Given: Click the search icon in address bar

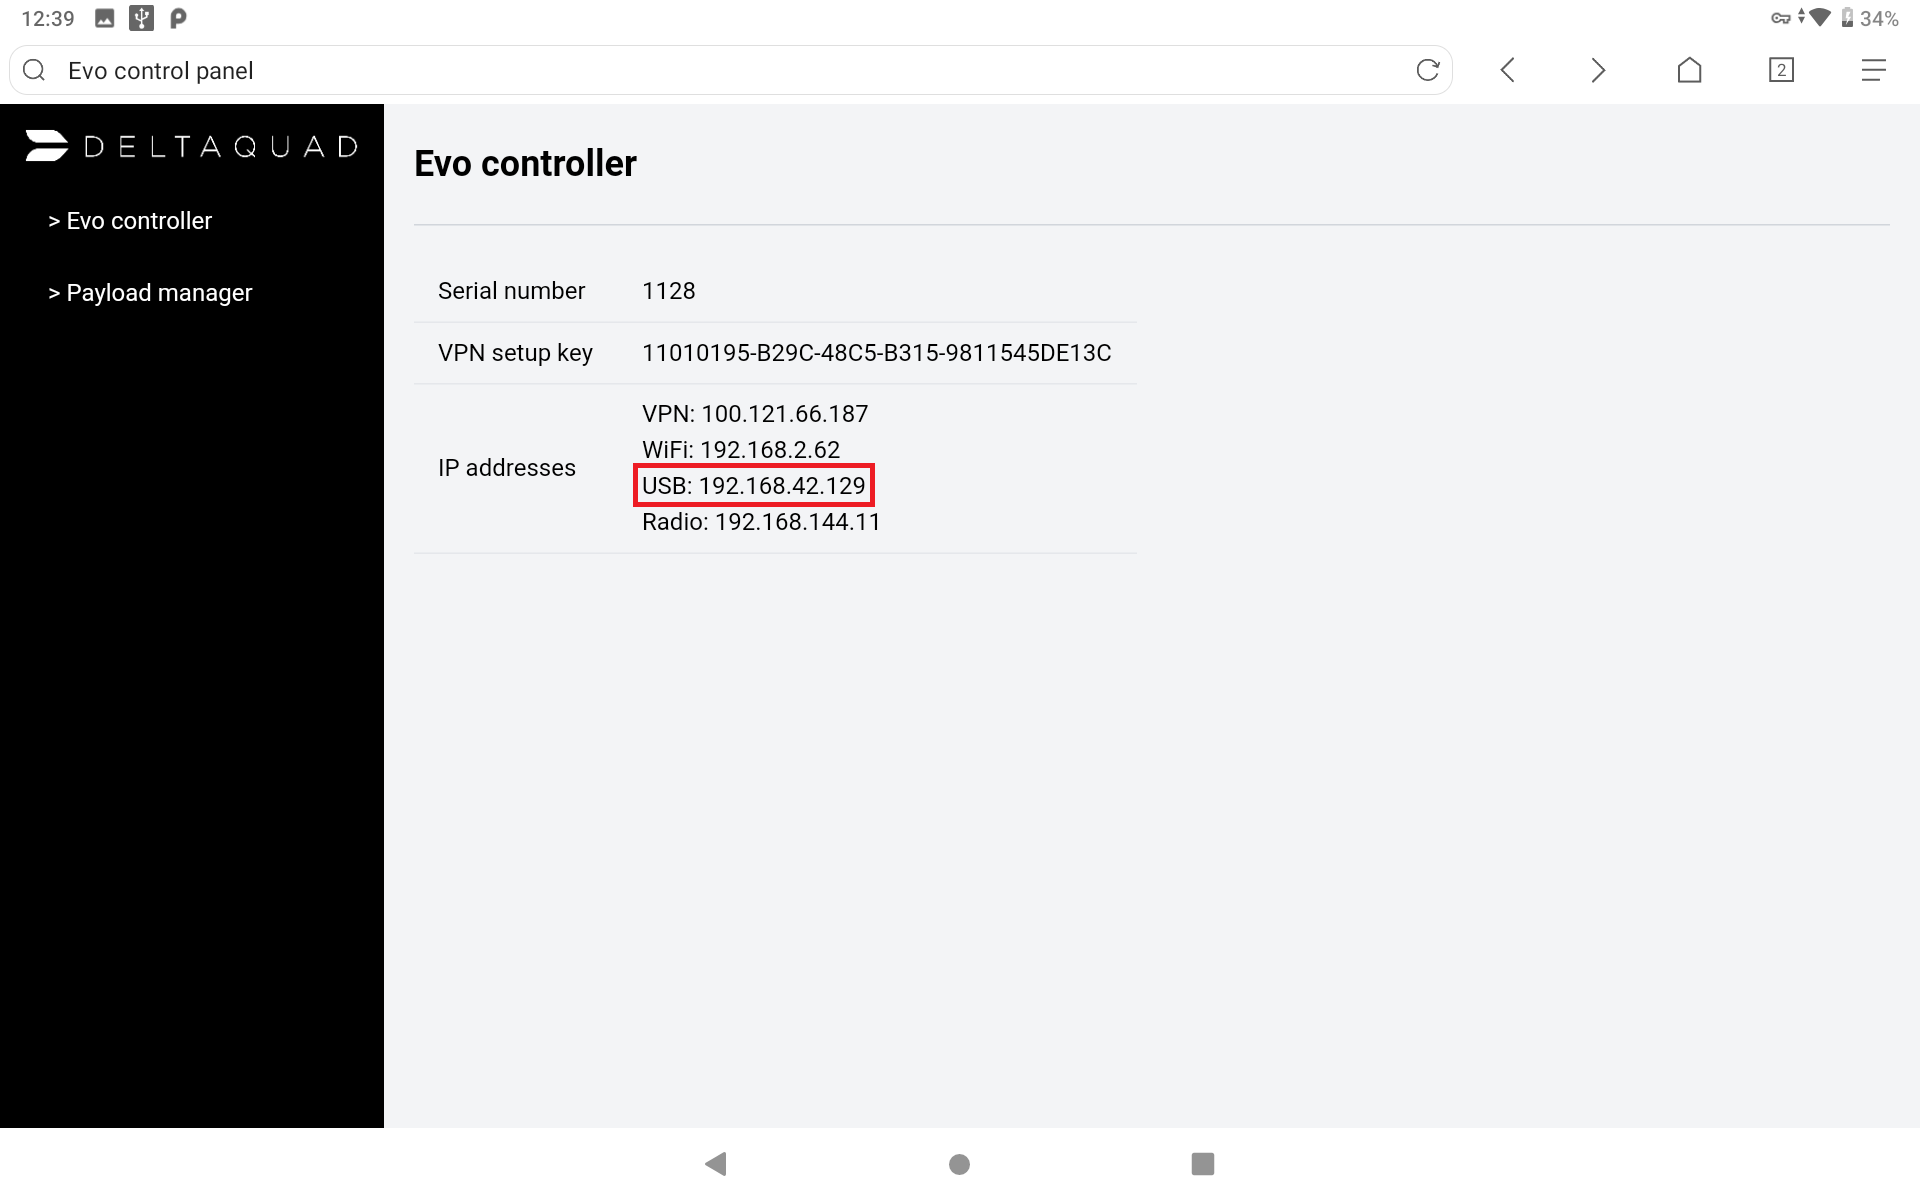Looking at the screenshot, I should (34, 70).
